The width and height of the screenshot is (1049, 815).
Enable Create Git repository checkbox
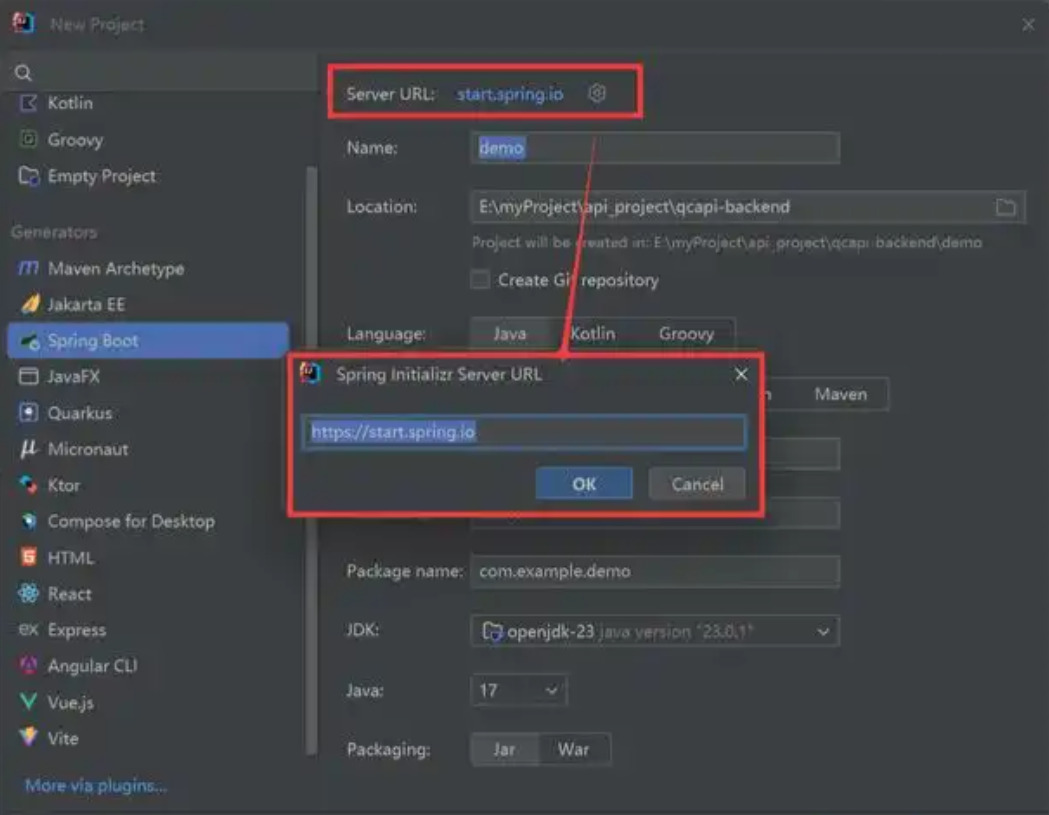point(480,279)
